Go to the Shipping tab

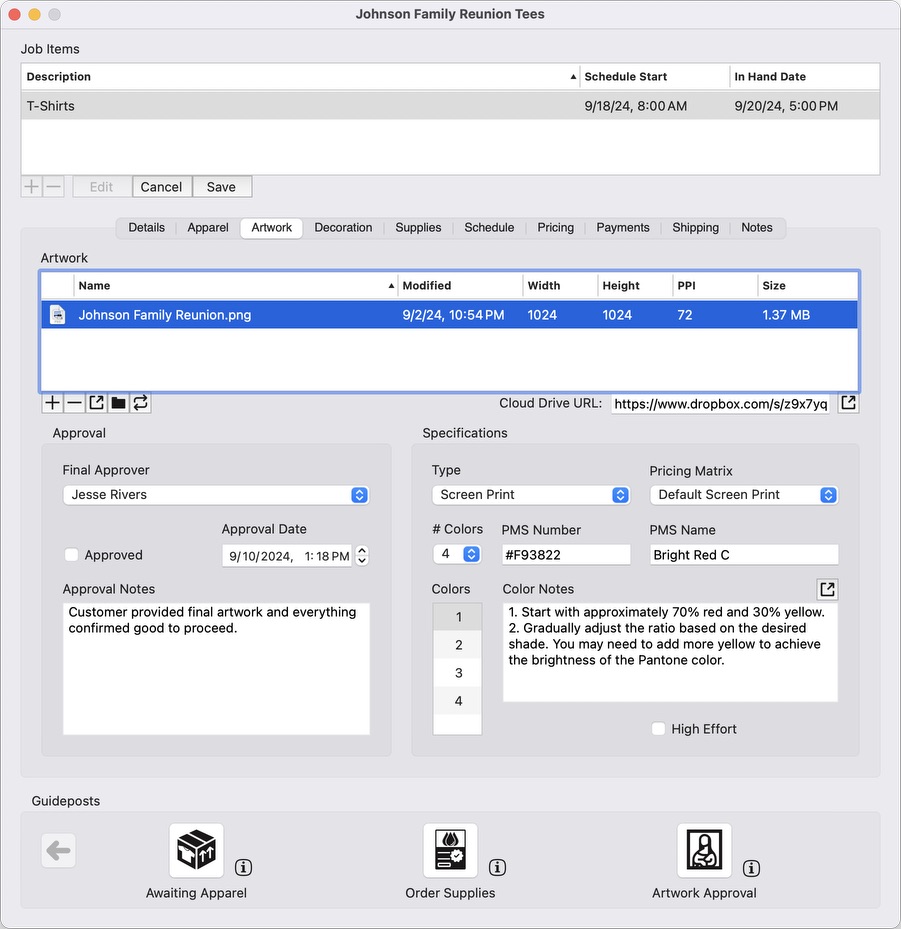[695, 228]
